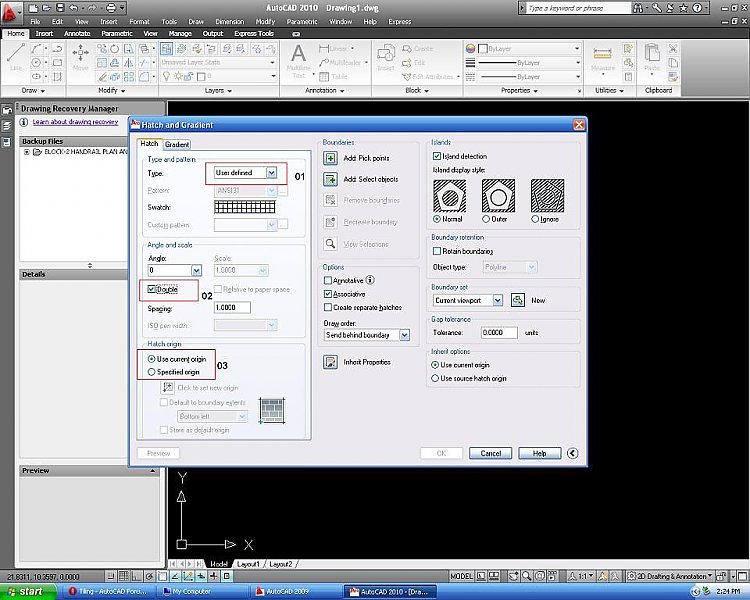Open the Dimension menu
The width and height of the screenshot is (750, 600).
(x=230, y=22)
